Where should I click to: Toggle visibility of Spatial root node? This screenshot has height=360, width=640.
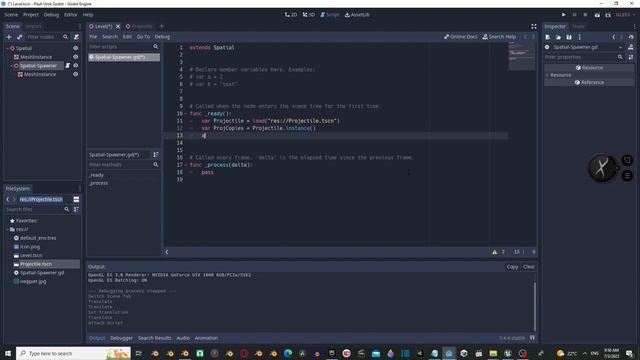[76, 48]
